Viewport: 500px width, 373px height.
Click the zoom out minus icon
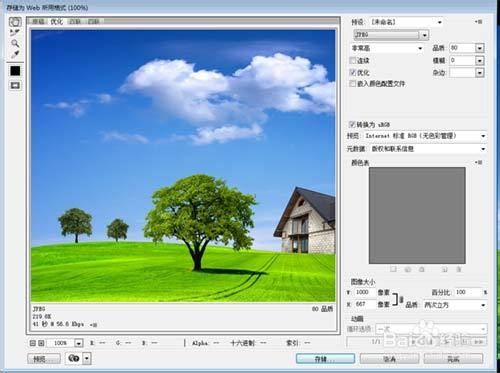pos(33,343)
